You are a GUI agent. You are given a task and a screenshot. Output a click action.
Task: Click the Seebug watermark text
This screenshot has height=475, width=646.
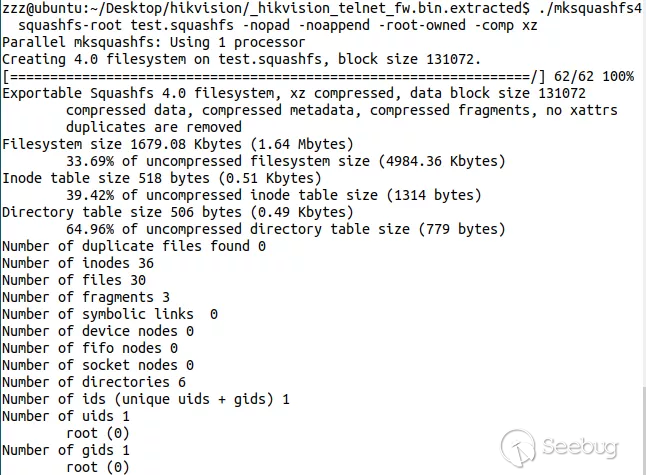point(583,447)
